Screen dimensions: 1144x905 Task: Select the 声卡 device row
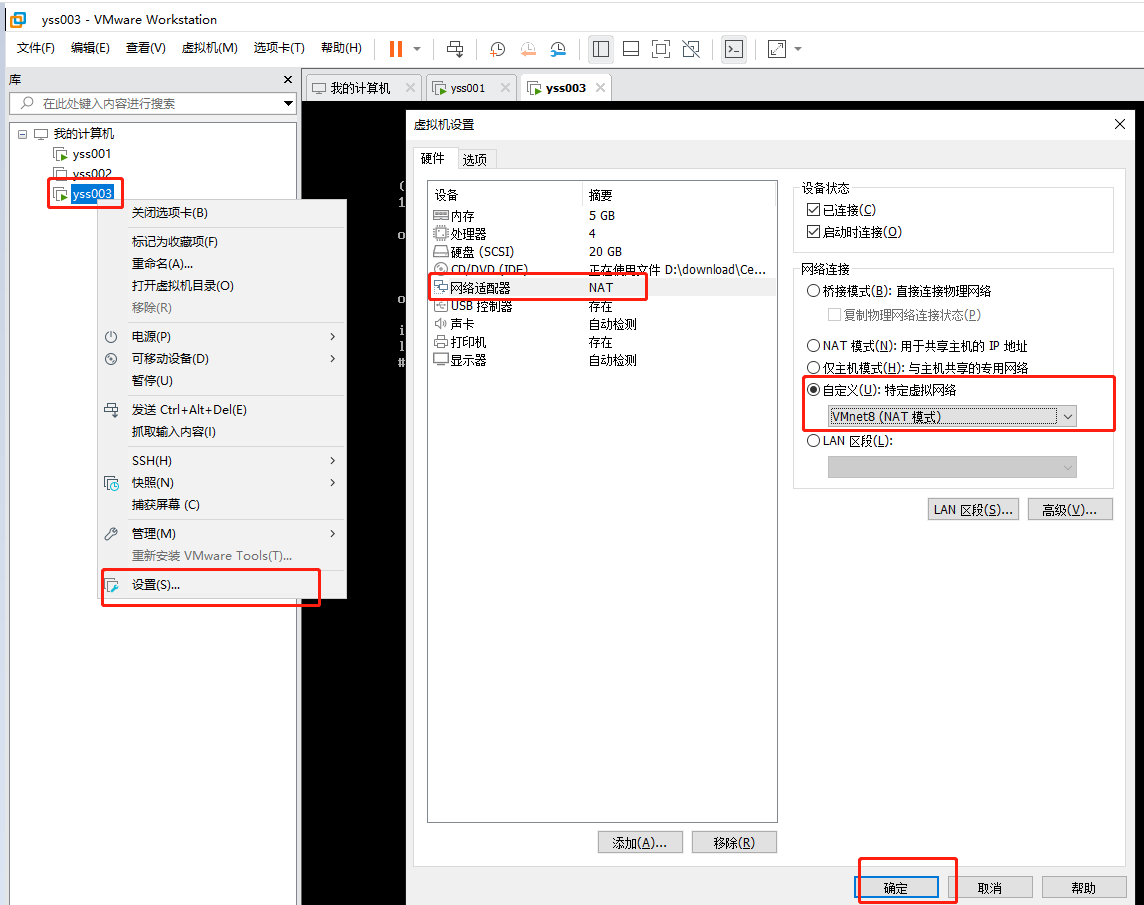coord(602,325)
